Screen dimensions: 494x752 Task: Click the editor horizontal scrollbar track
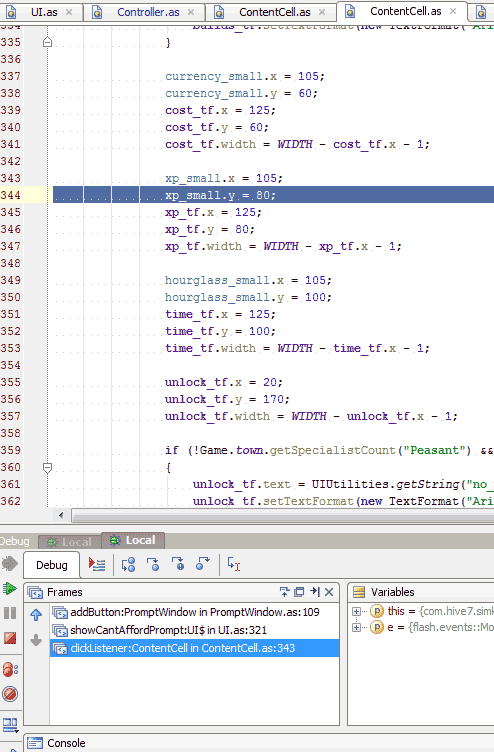[283, 516]
